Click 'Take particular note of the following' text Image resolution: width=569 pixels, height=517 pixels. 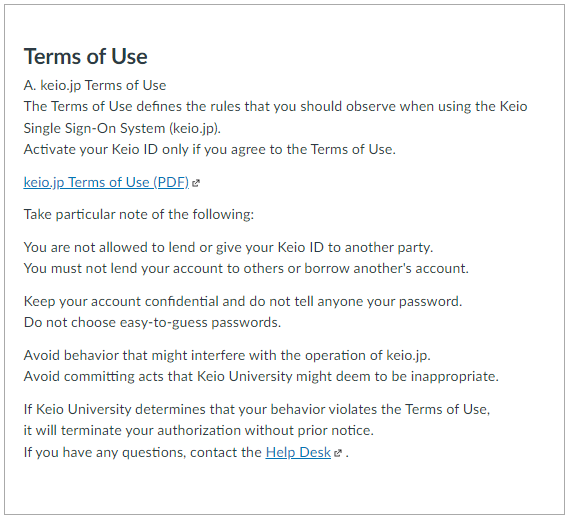139,214
